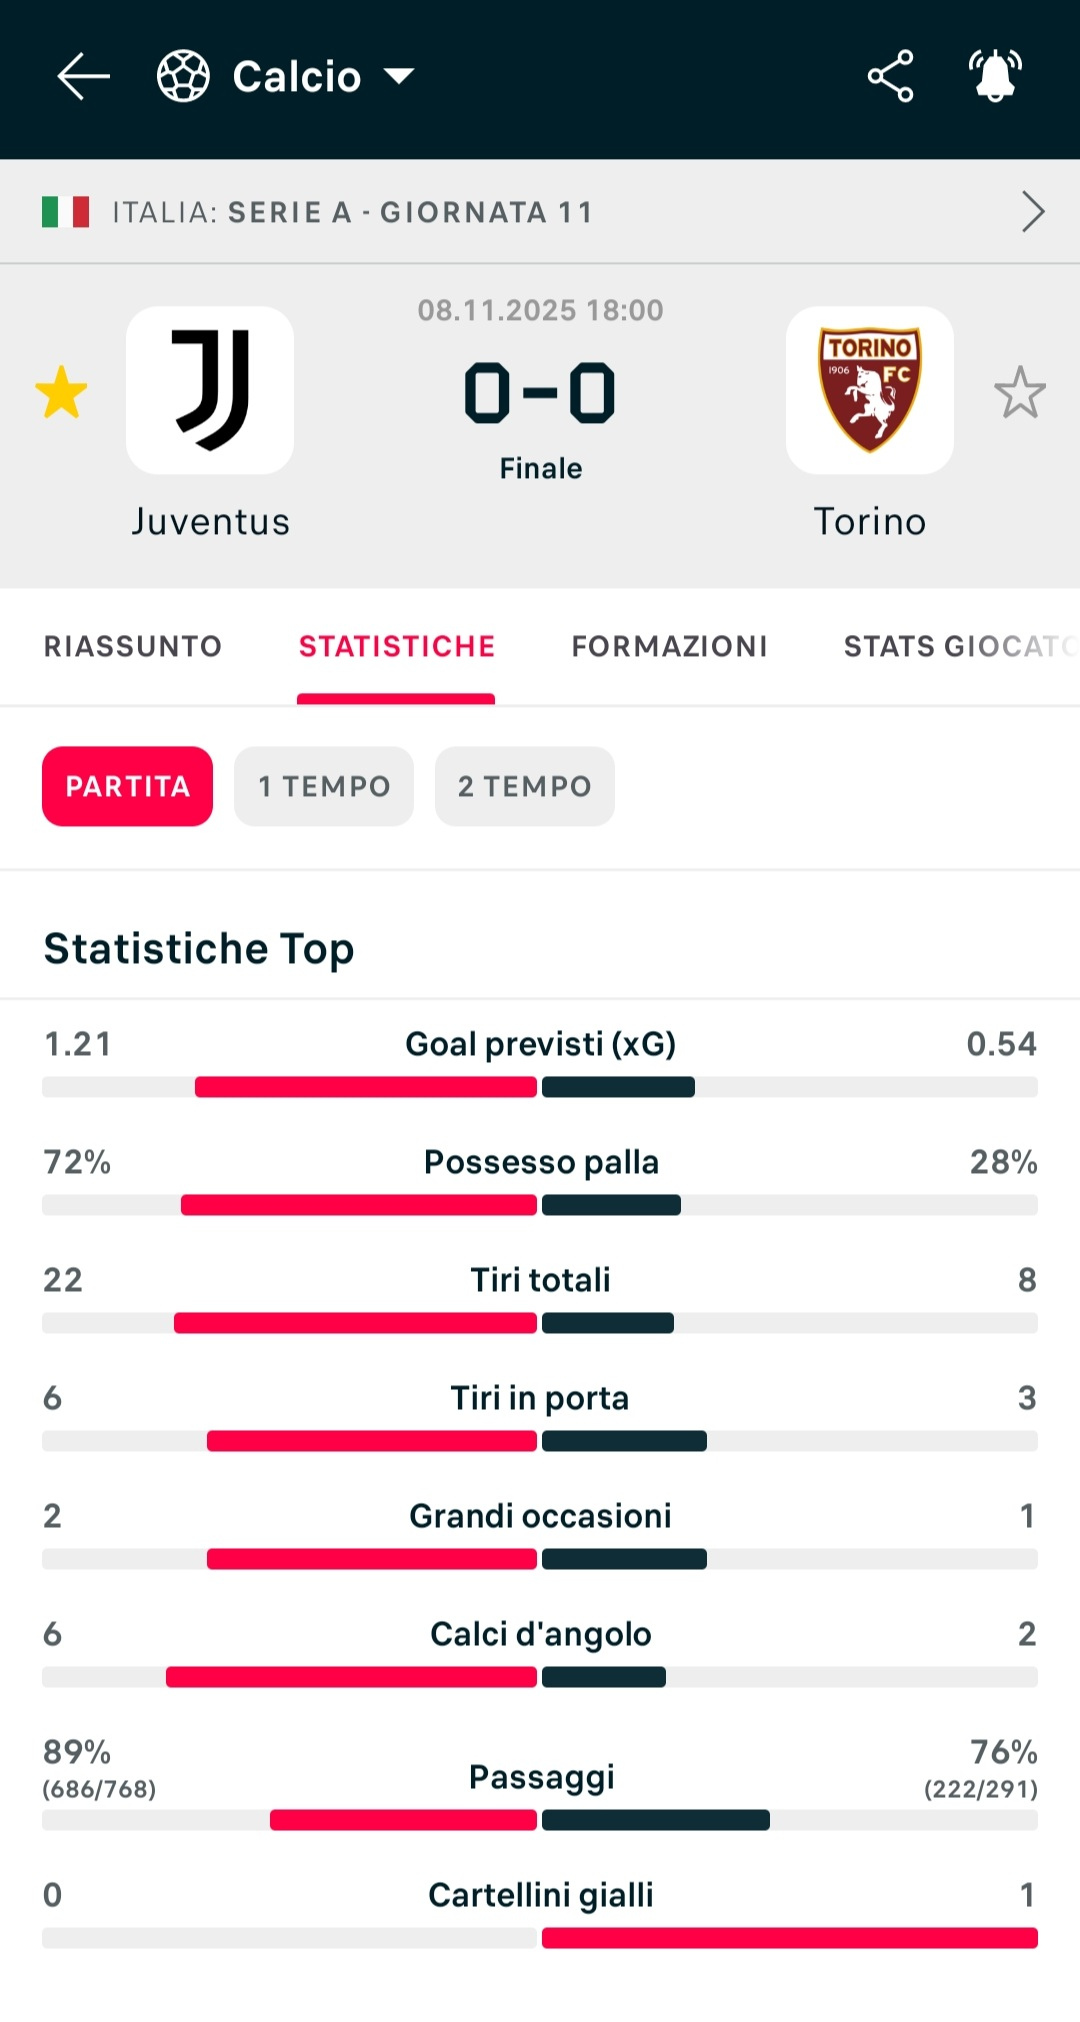The width and height of the screenshot is (1080, 2022).
Task: Expand the Calcio sport dropdown
Action: (399, 76)
